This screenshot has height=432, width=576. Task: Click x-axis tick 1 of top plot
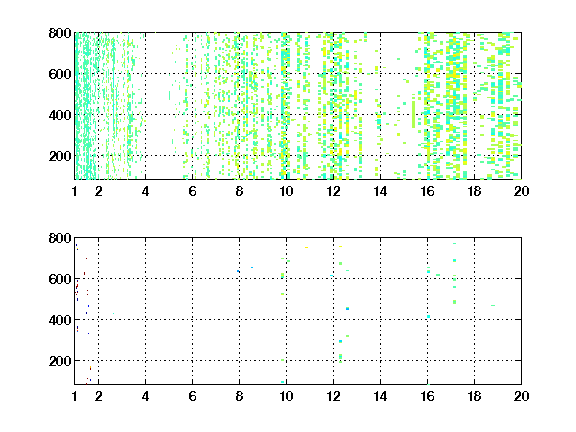[75, 191]
